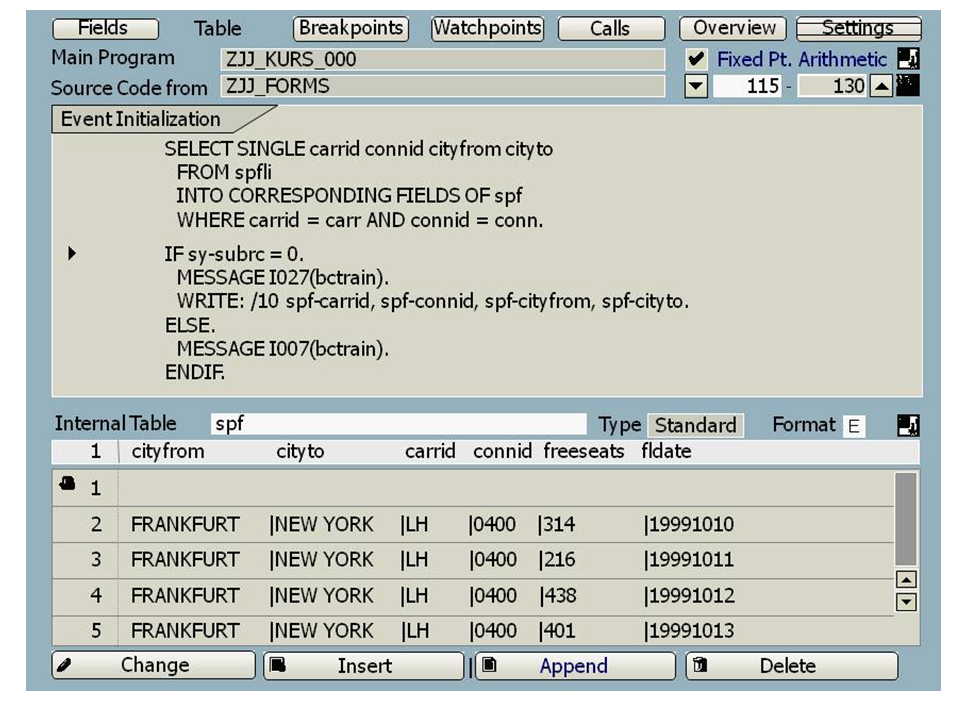Click the table's vertical scrollbar thumb

(905, 519)
